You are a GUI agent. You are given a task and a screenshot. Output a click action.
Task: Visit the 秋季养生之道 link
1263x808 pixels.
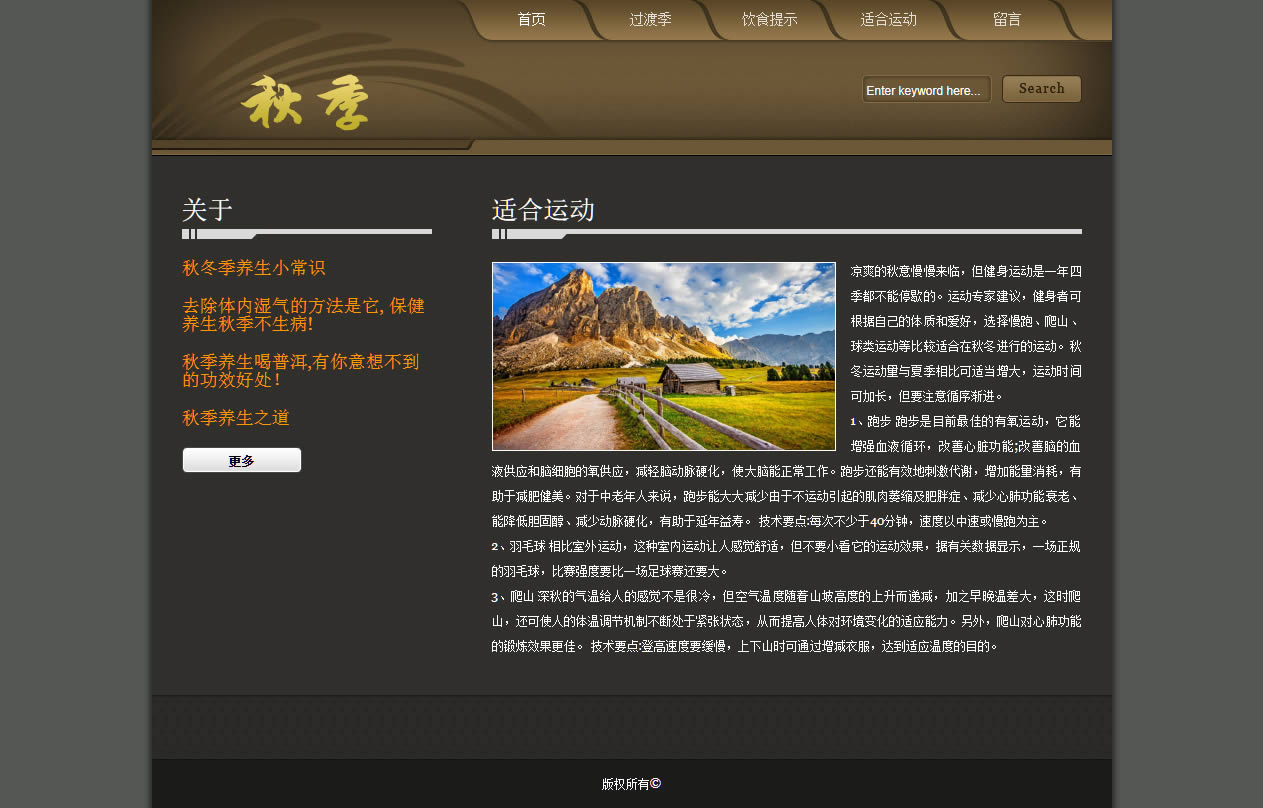click(235, 418)
